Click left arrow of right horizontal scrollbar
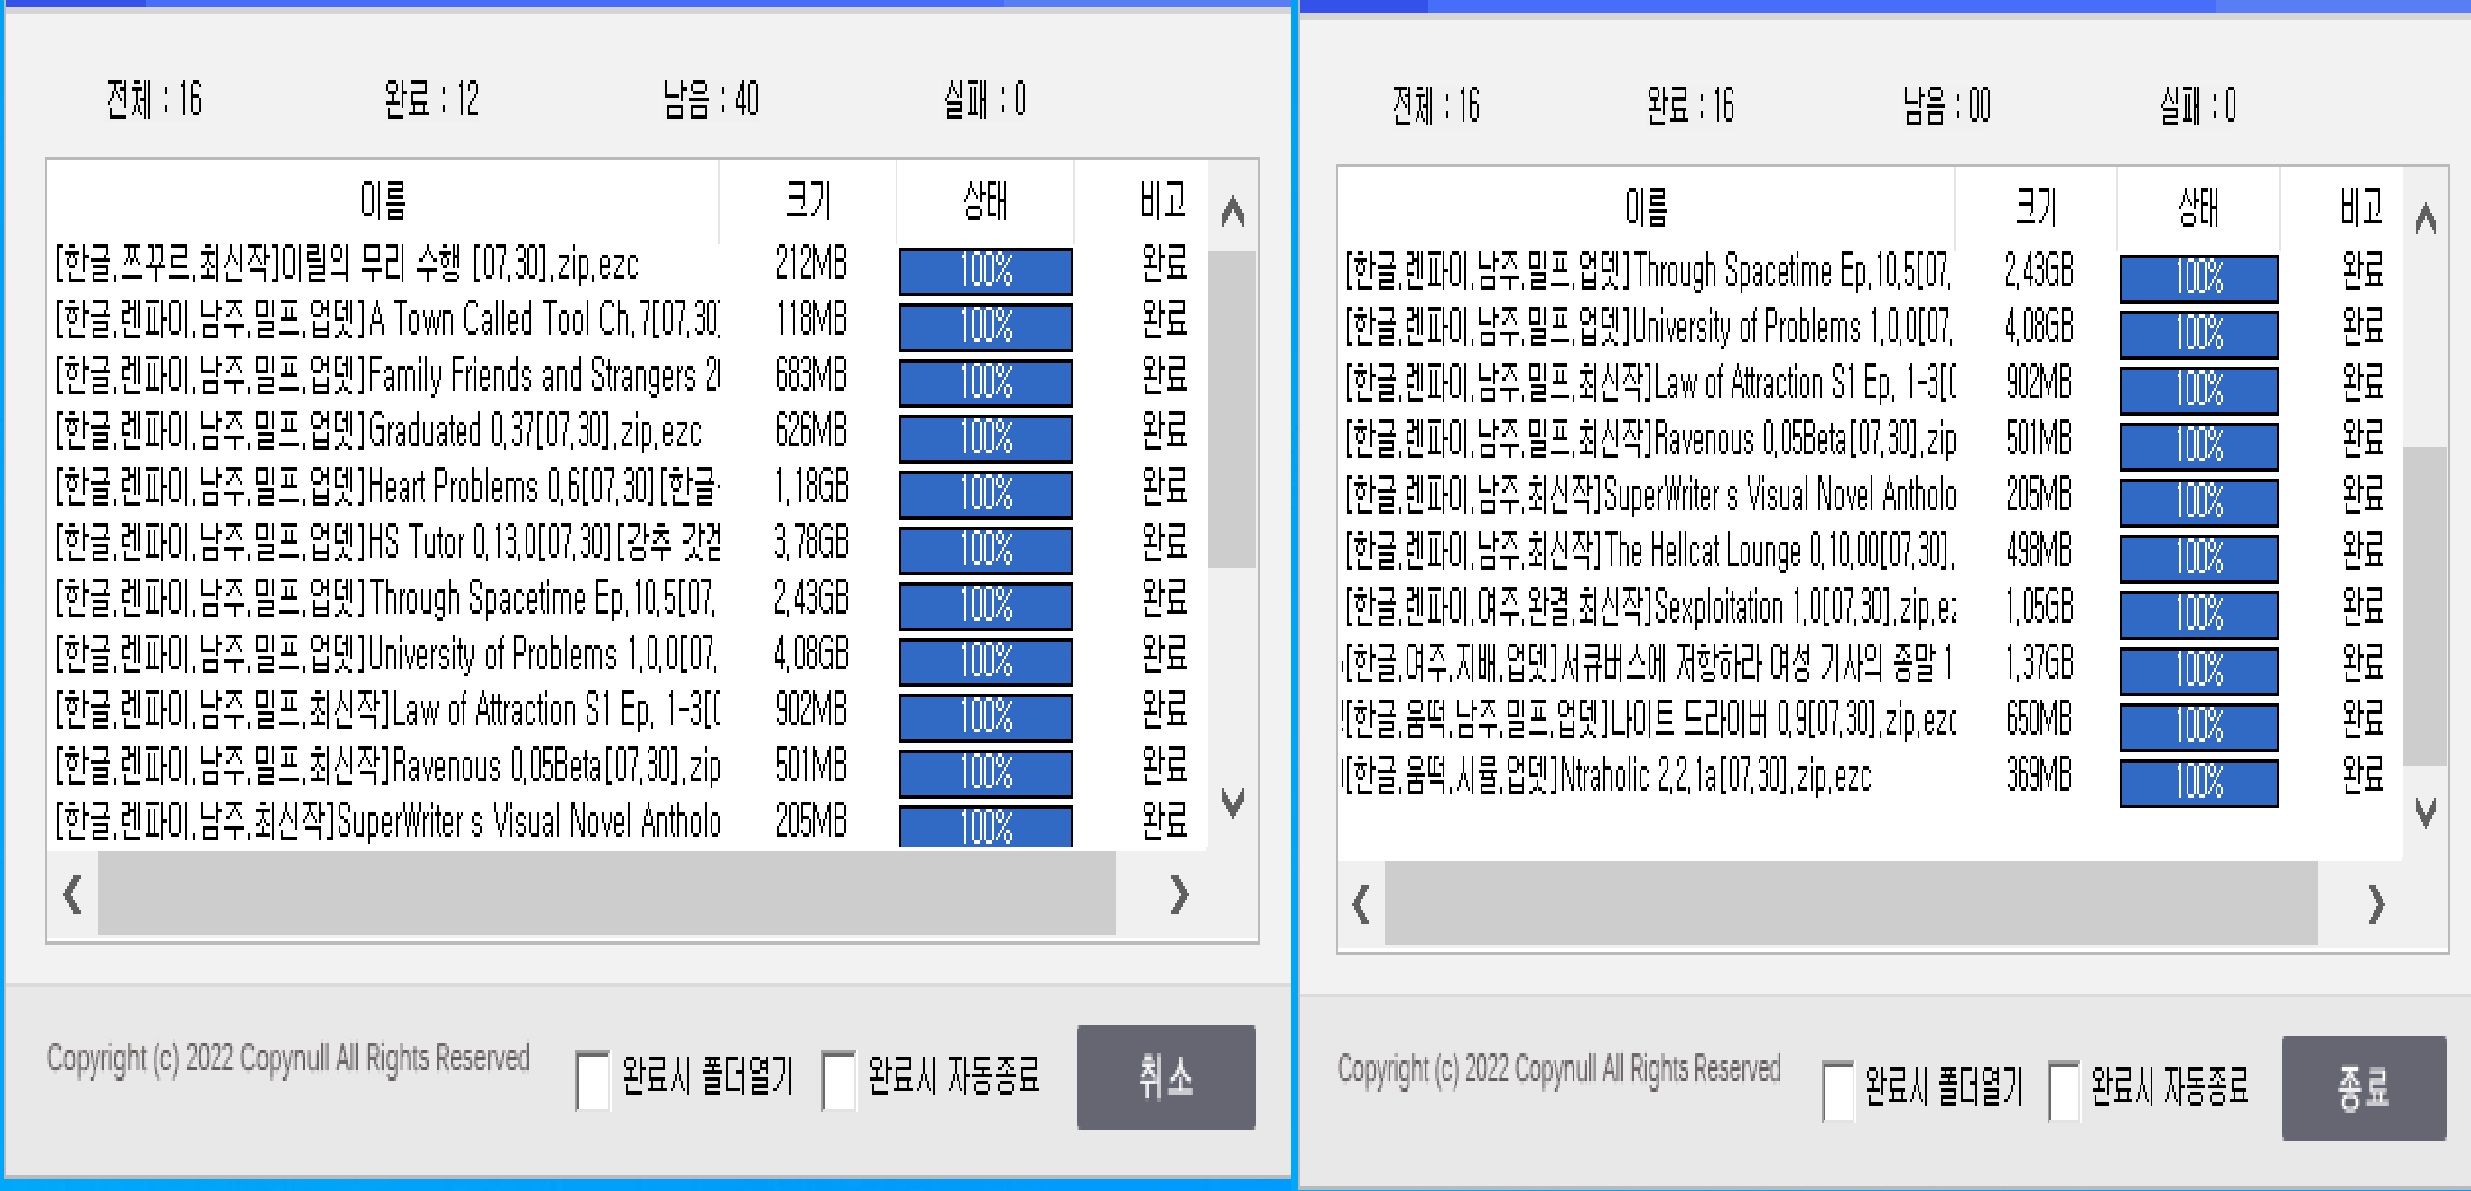The width and height of the screenshot is (2471, 1191). [1360, 905]
